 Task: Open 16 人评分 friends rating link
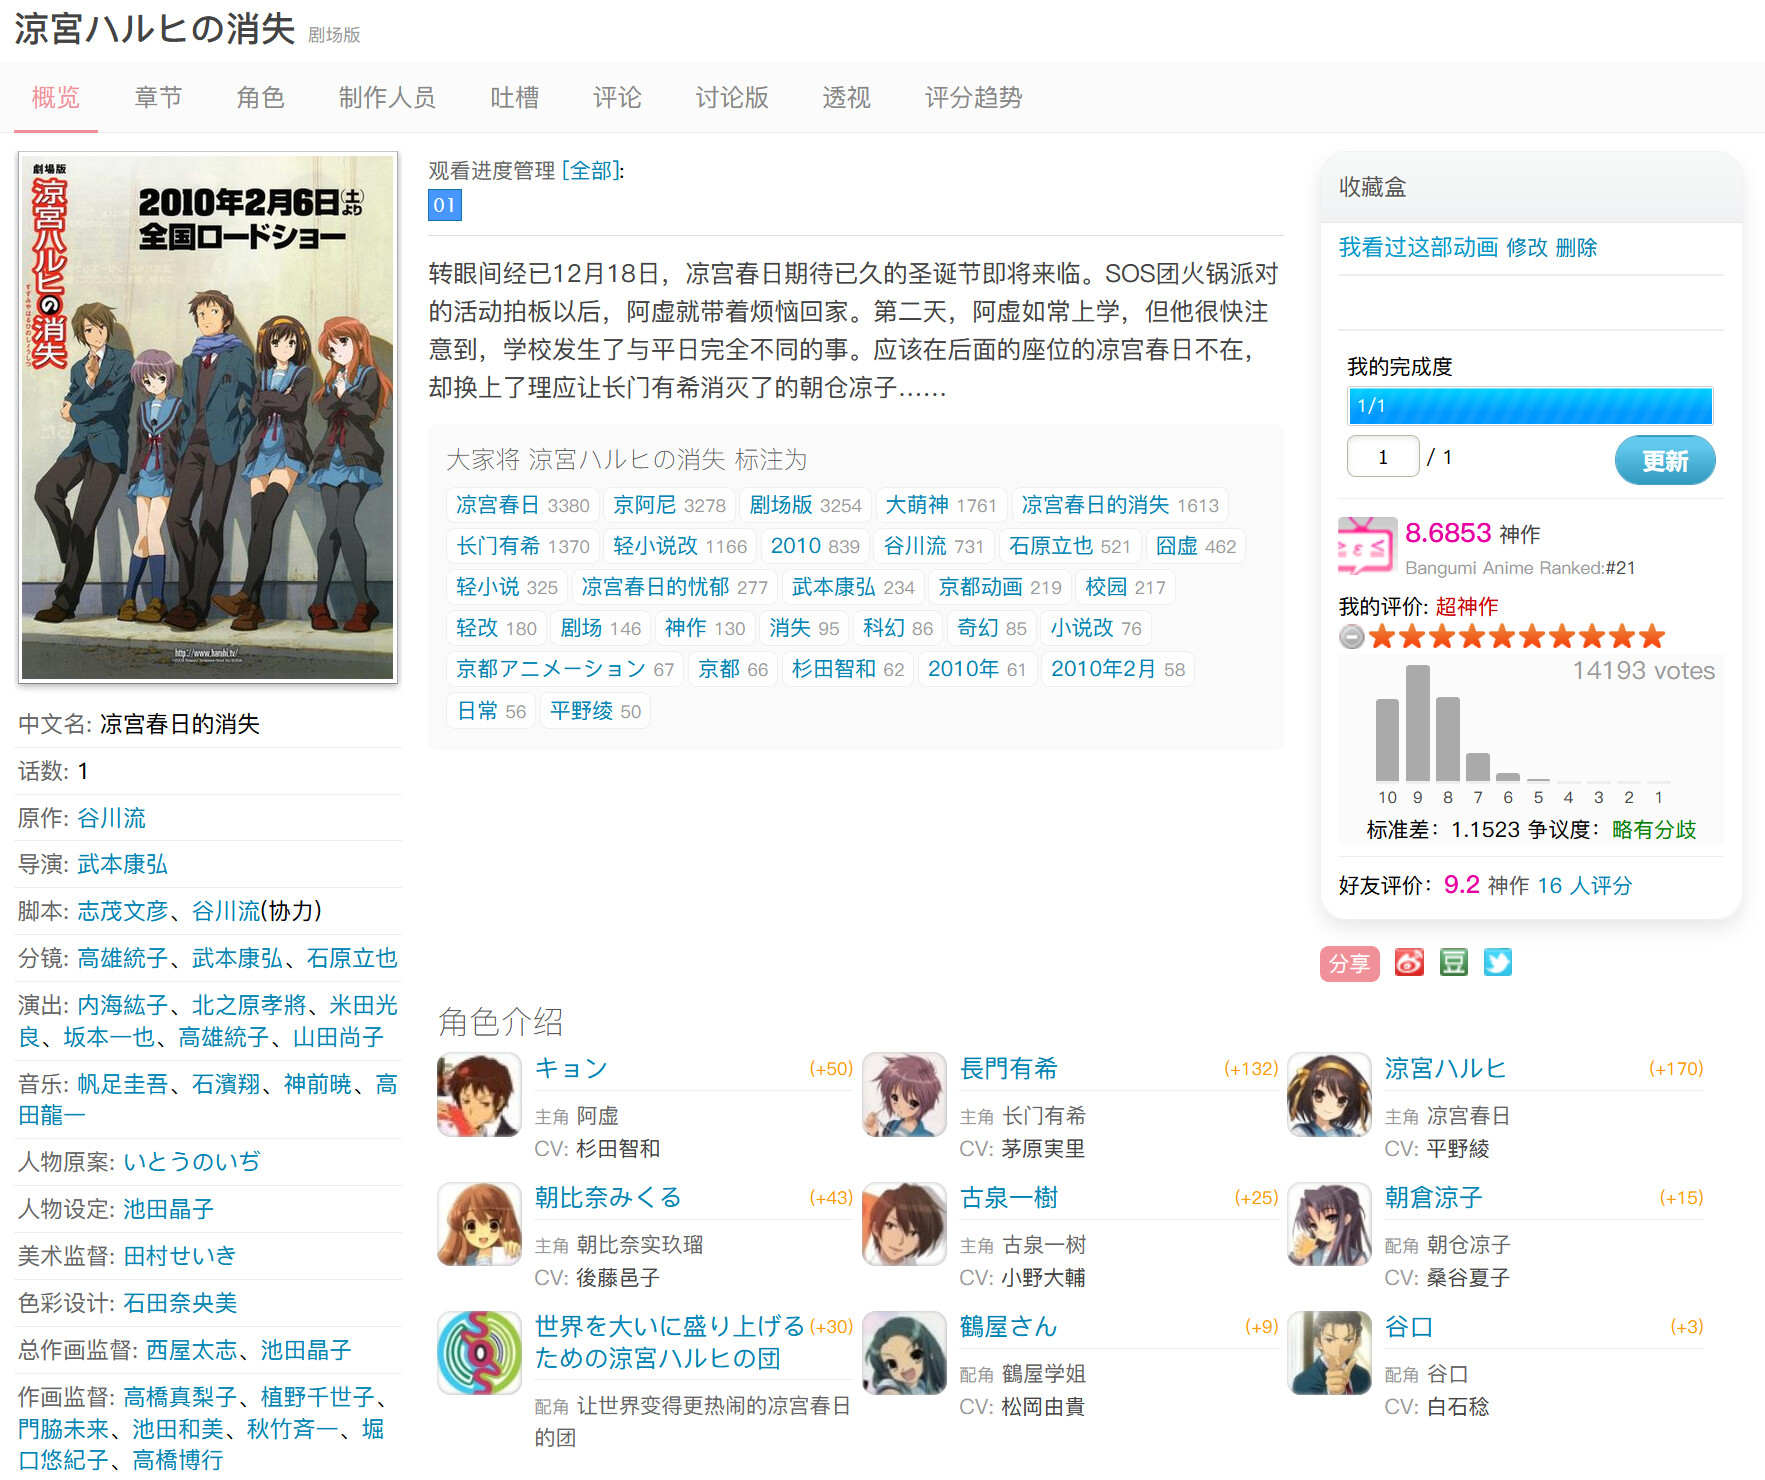[x=1584, y=885]
